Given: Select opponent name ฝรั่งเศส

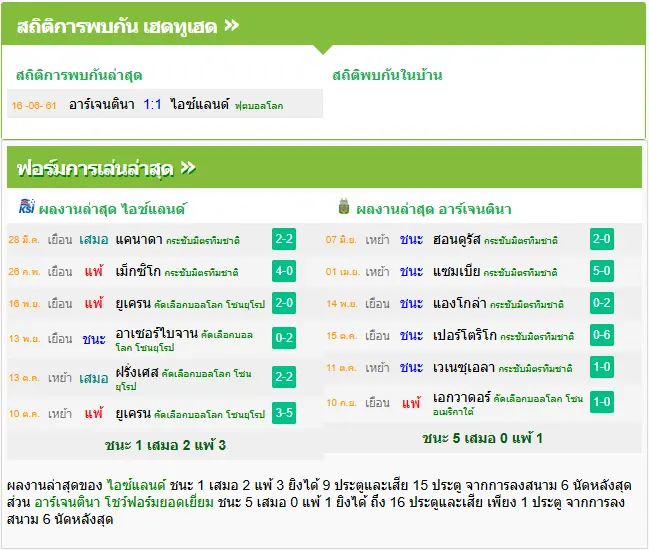Looking at the screenshot, I should point(137,372).
